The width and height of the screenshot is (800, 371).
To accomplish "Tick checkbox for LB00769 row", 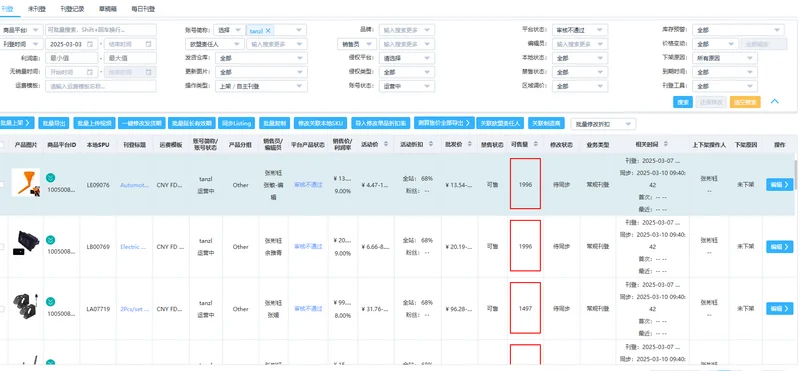I will pos(2,246).
